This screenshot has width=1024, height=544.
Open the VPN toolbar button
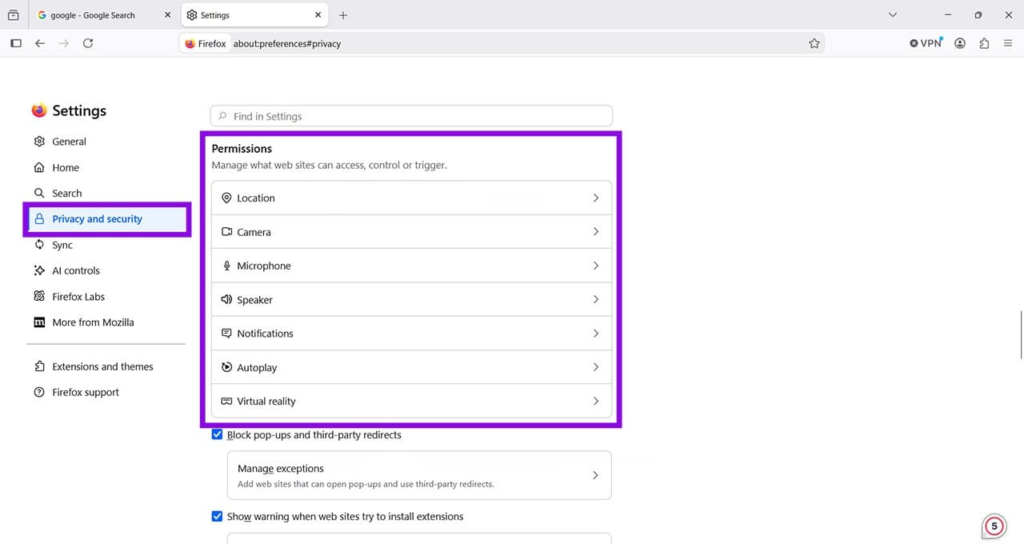(x=926, y=43)
